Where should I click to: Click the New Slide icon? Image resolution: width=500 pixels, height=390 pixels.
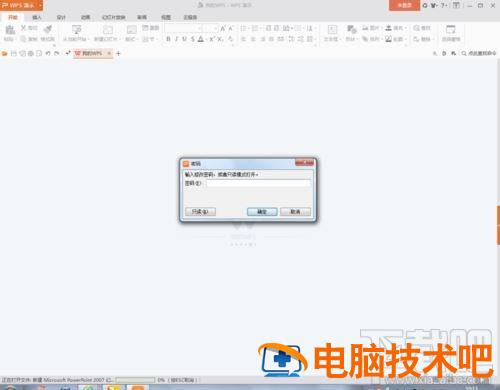[x=107, y=30]
